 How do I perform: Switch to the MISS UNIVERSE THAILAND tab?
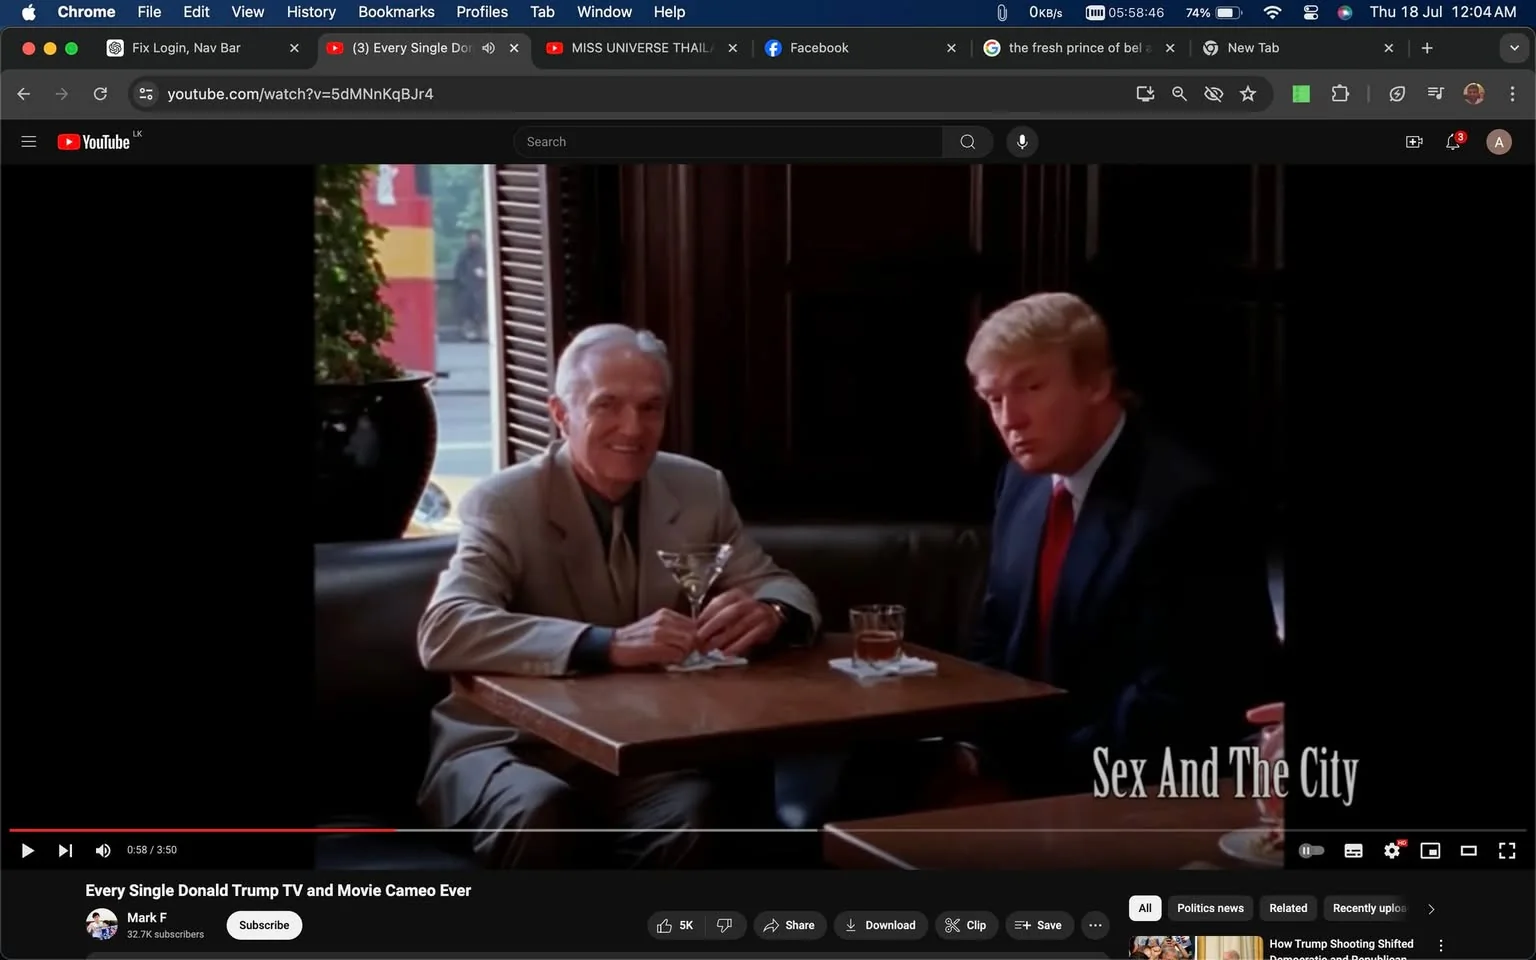click(x=642, y=48)
